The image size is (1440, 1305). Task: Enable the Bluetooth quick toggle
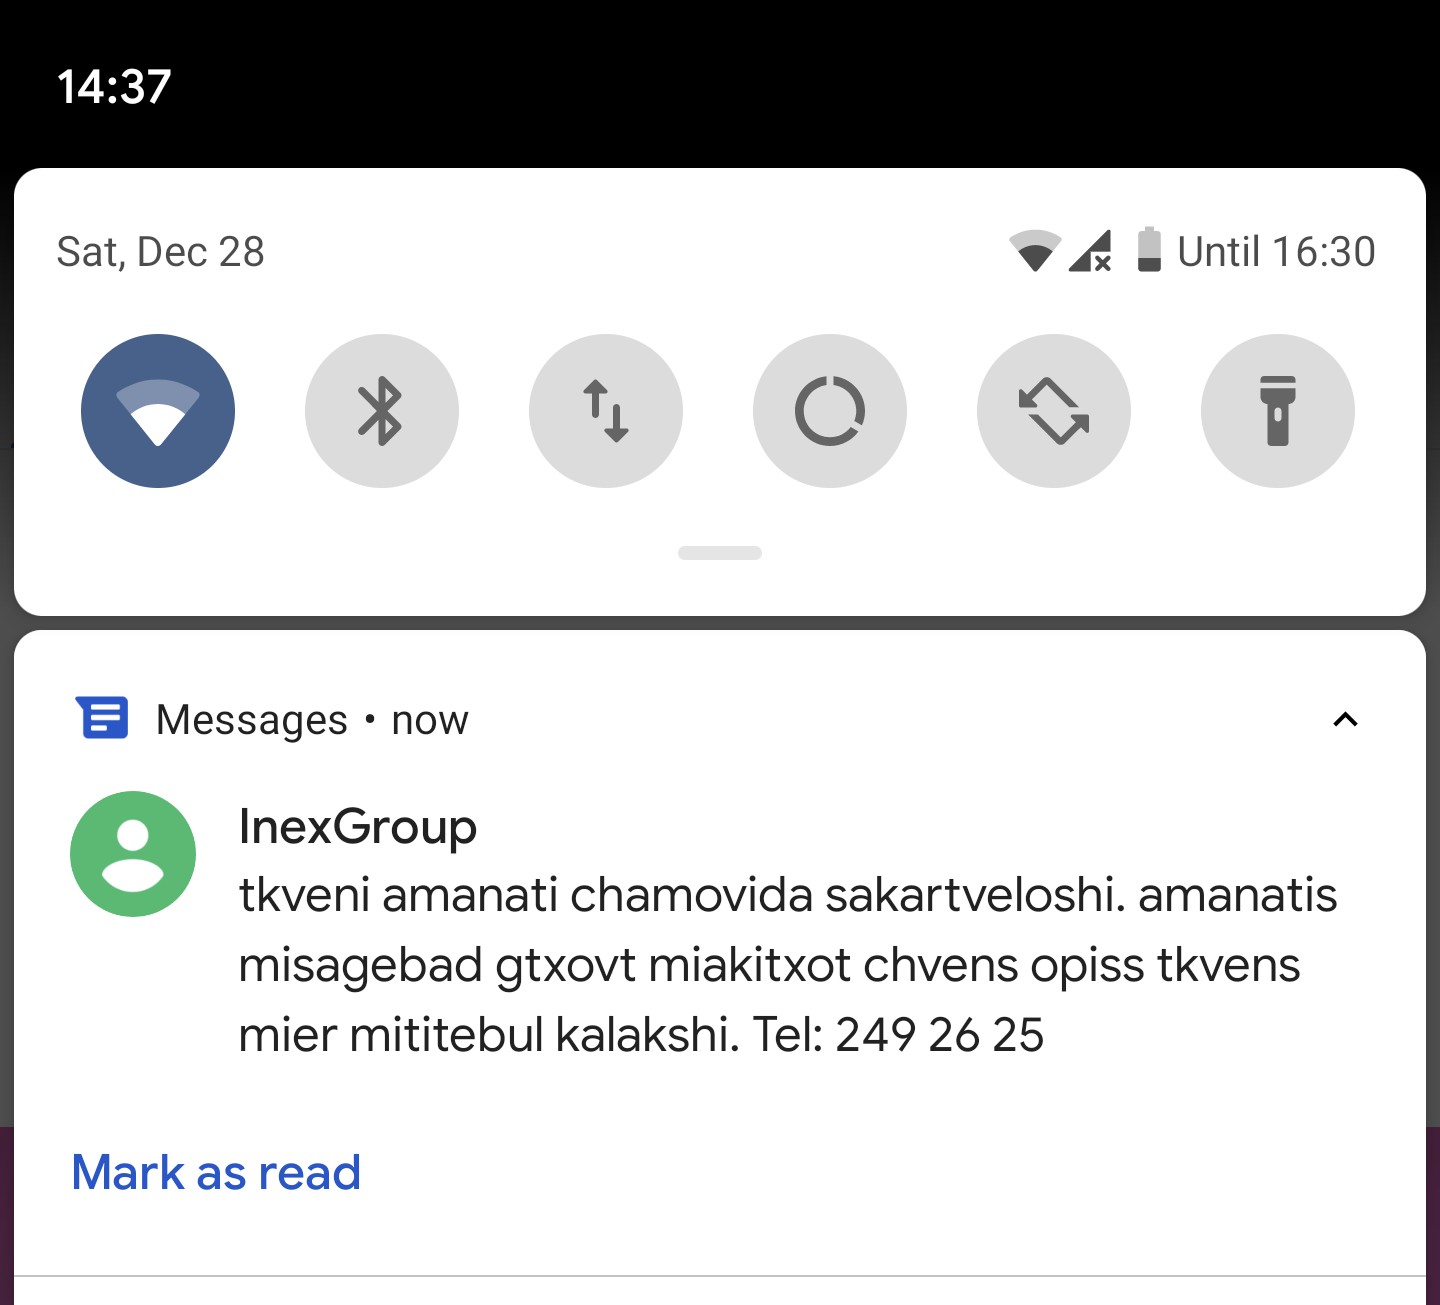[382, 411]
